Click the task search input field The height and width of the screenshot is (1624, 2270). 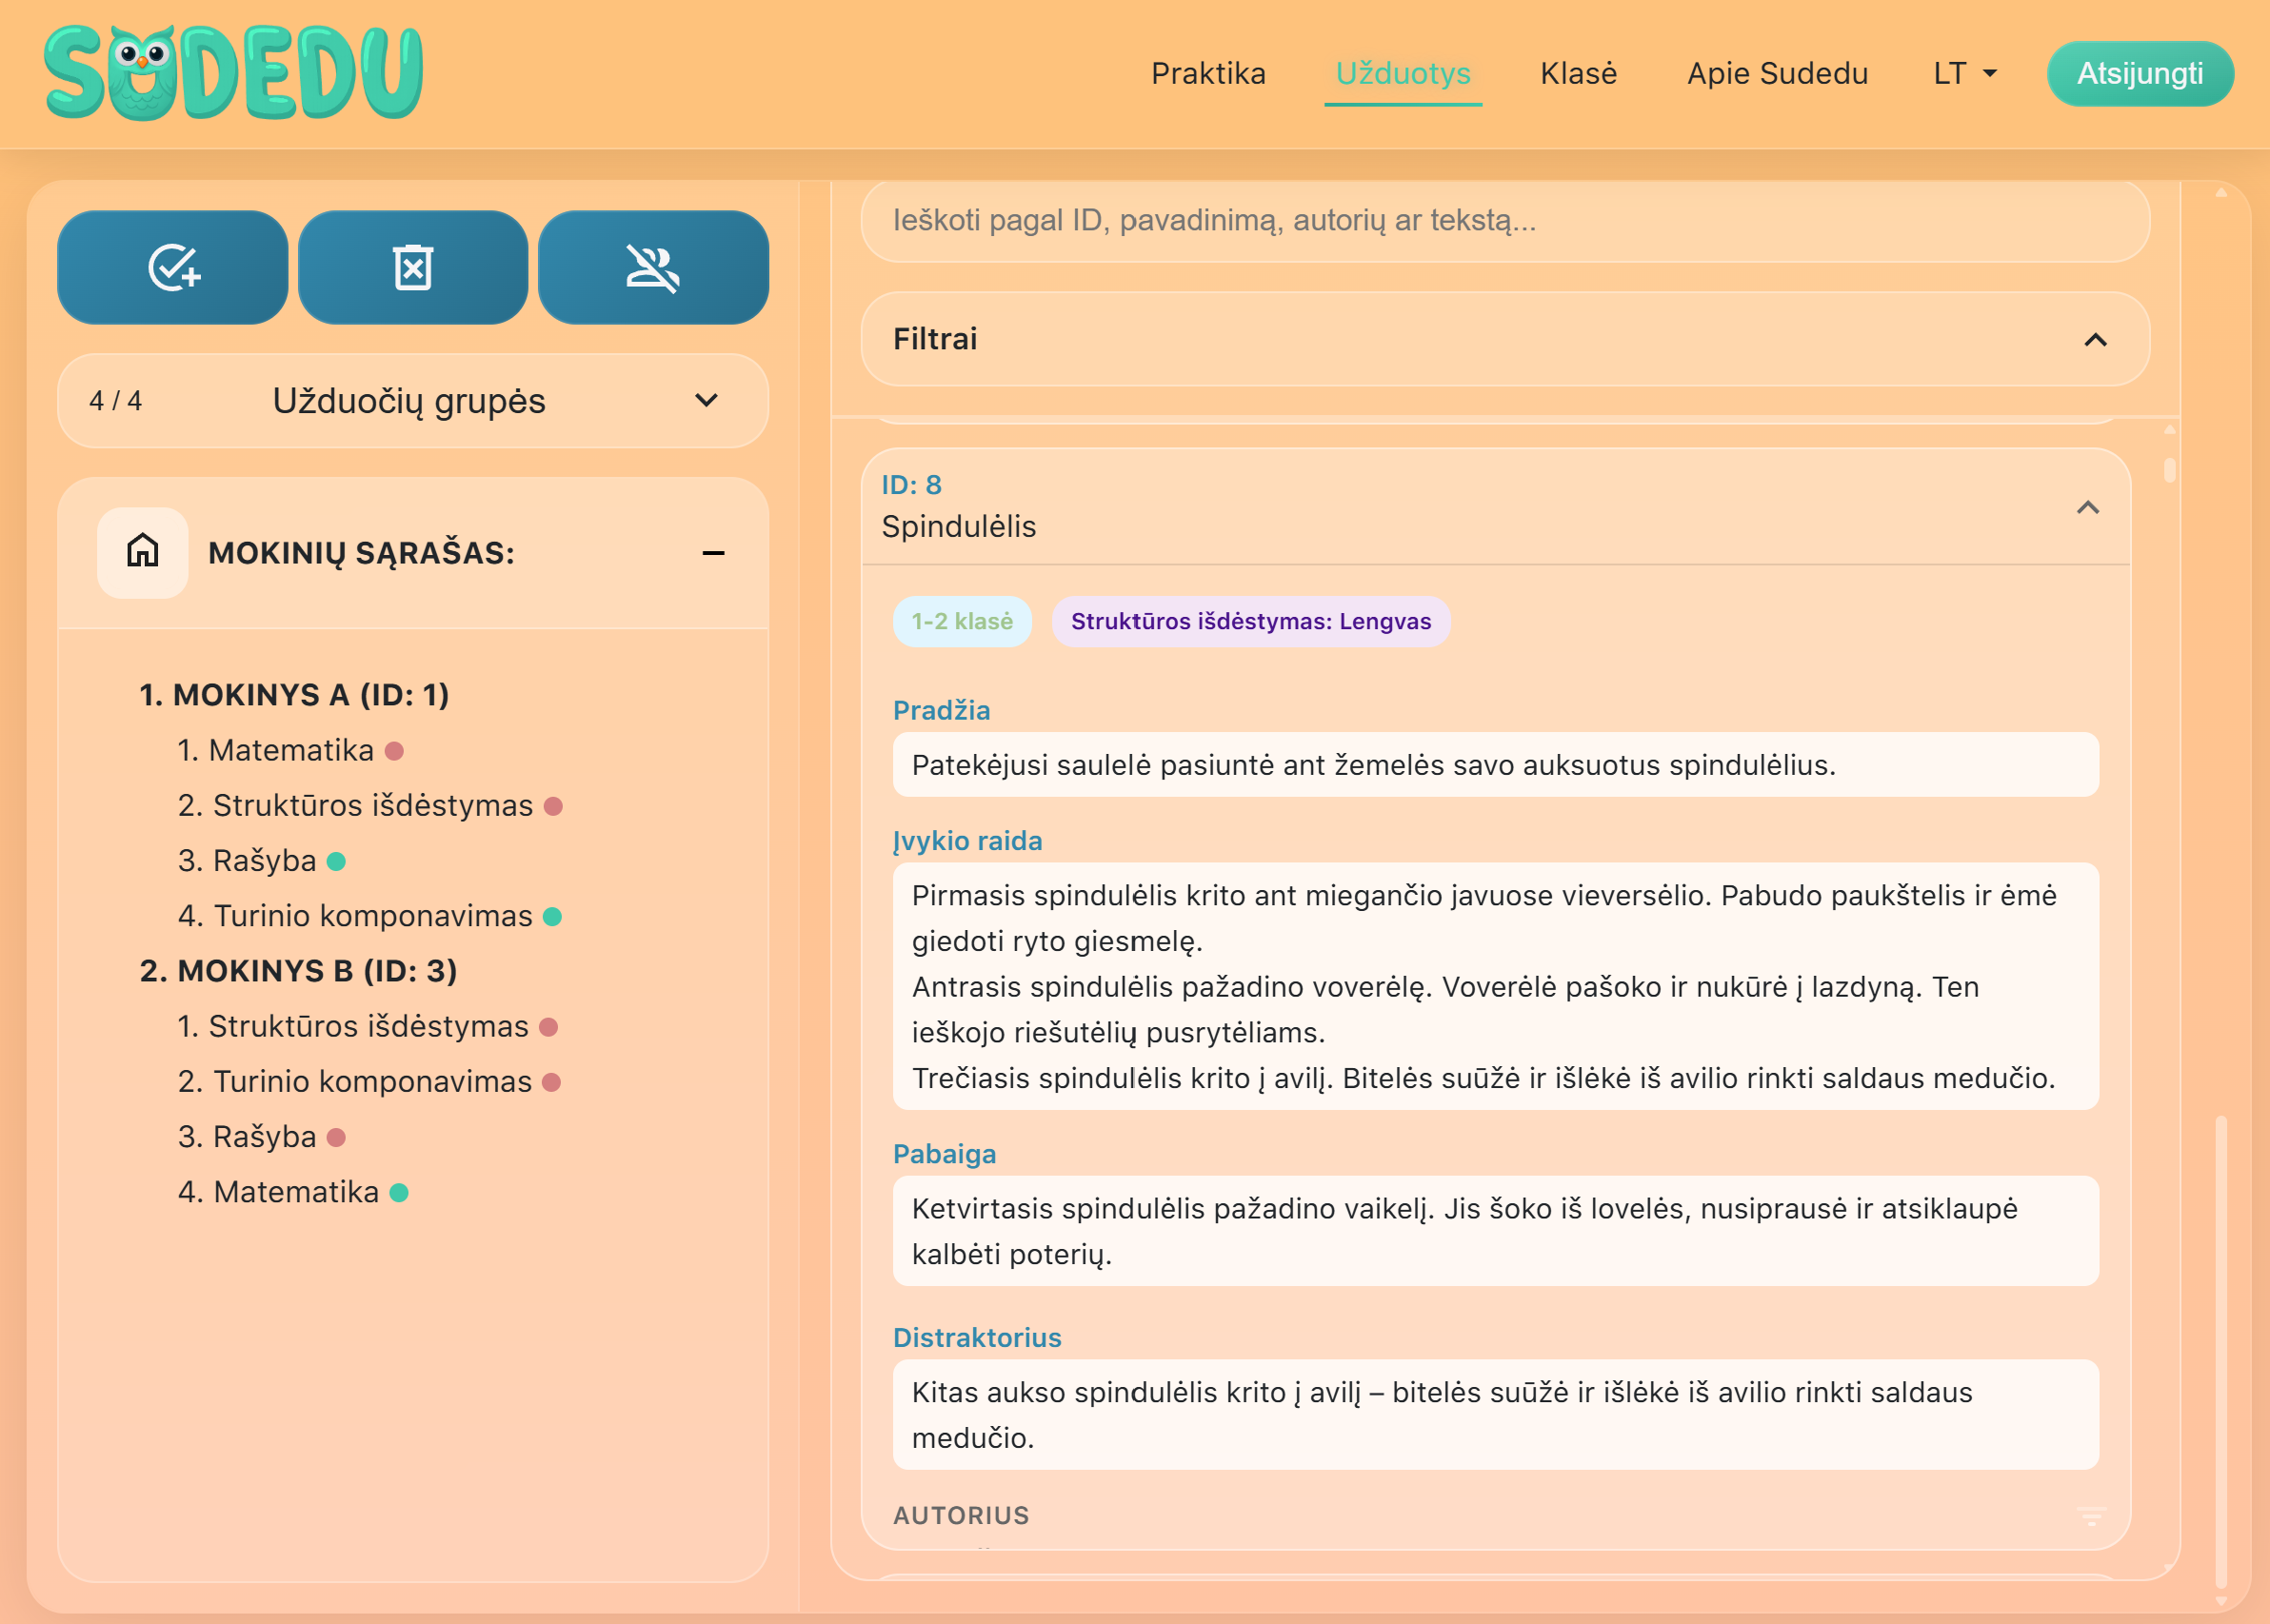(1505, 221)
